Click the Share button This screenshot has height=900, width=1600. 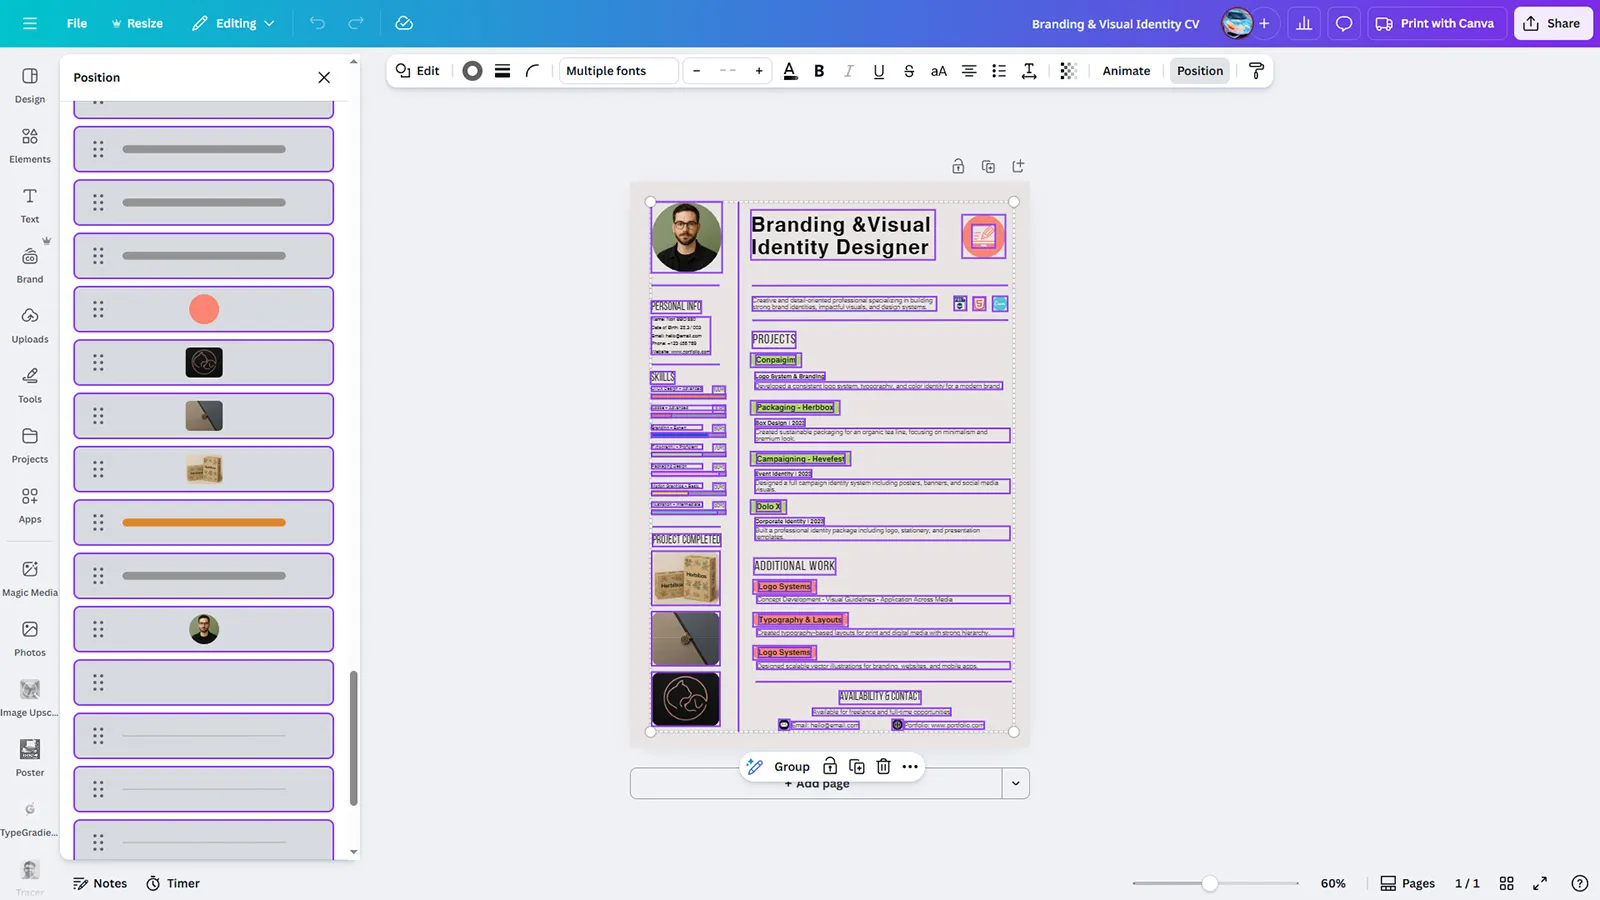(x=1552, y=23)
